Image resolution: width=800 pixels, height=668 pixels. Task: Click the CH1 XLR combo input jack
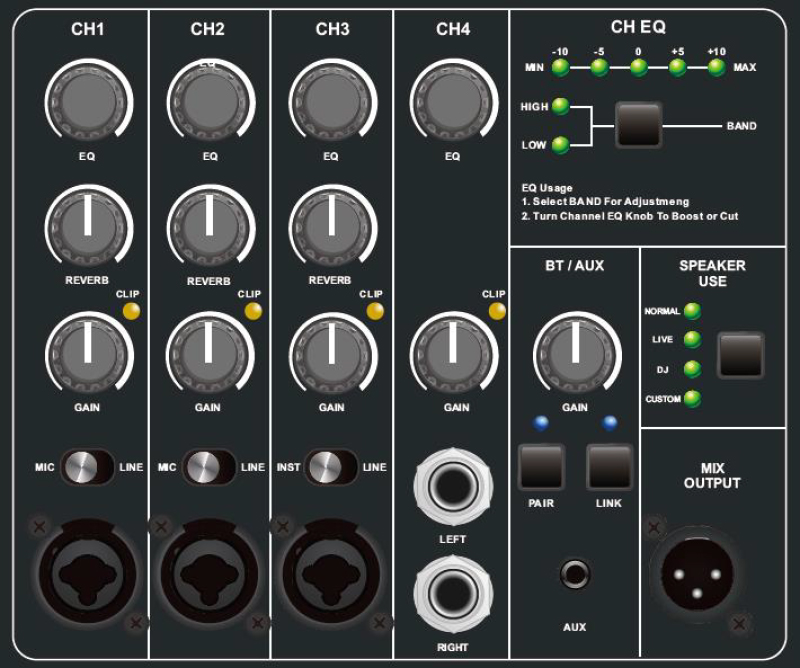[x=88, y=575]
